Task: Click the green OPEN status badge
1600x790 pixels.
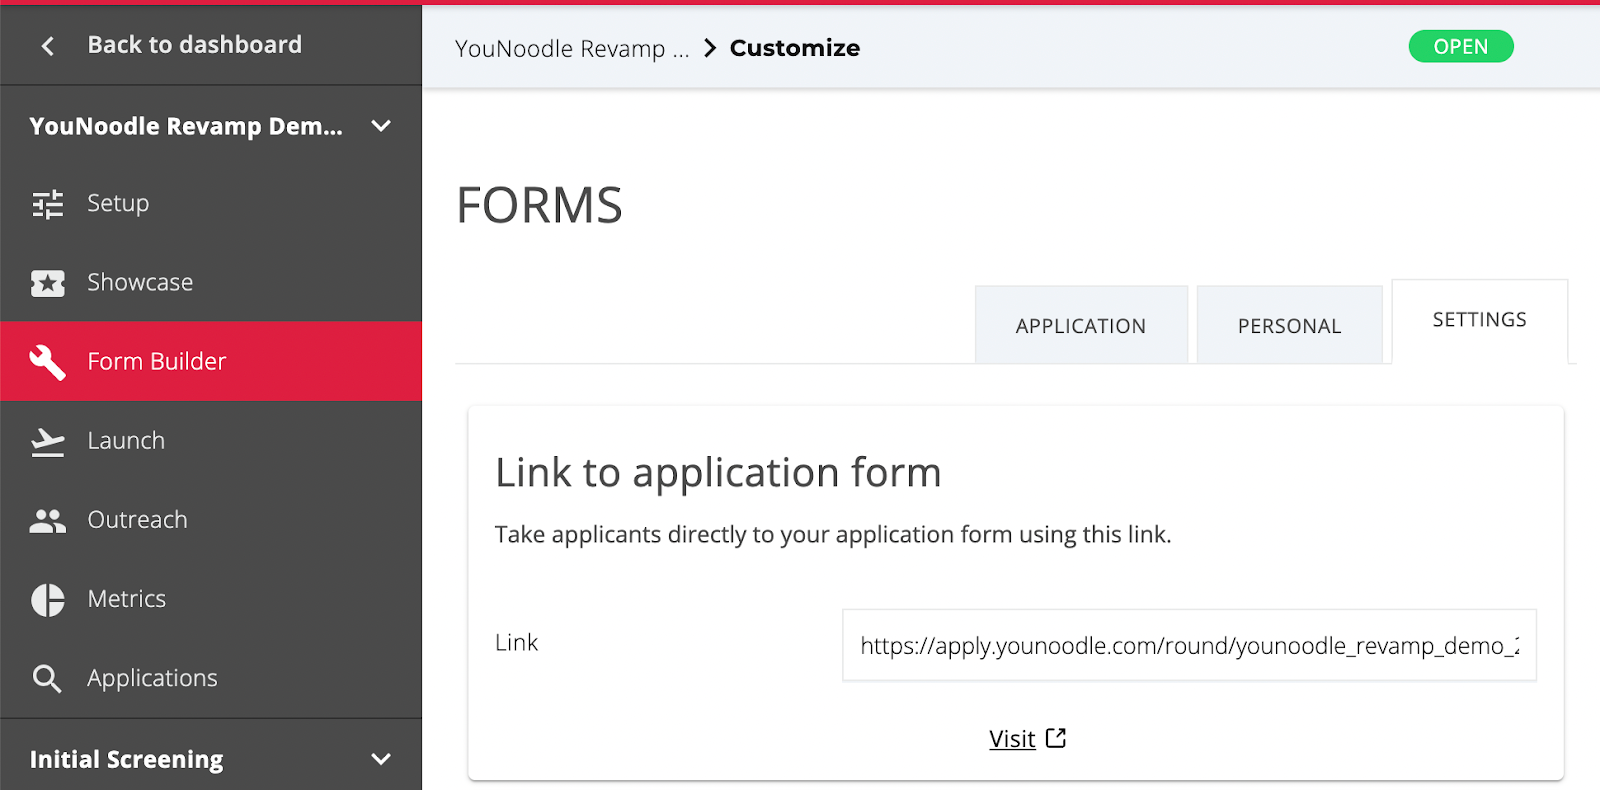Action: click(1461, 46)
